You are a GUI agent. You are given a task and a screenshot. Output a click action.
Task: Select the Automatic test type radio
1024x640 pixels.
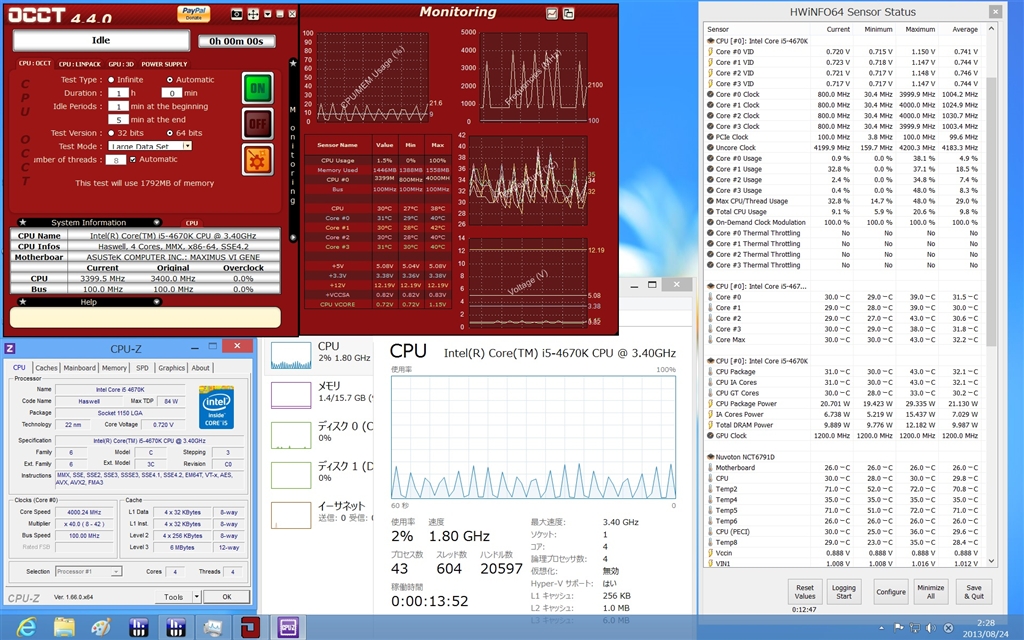tap(170, 80)
